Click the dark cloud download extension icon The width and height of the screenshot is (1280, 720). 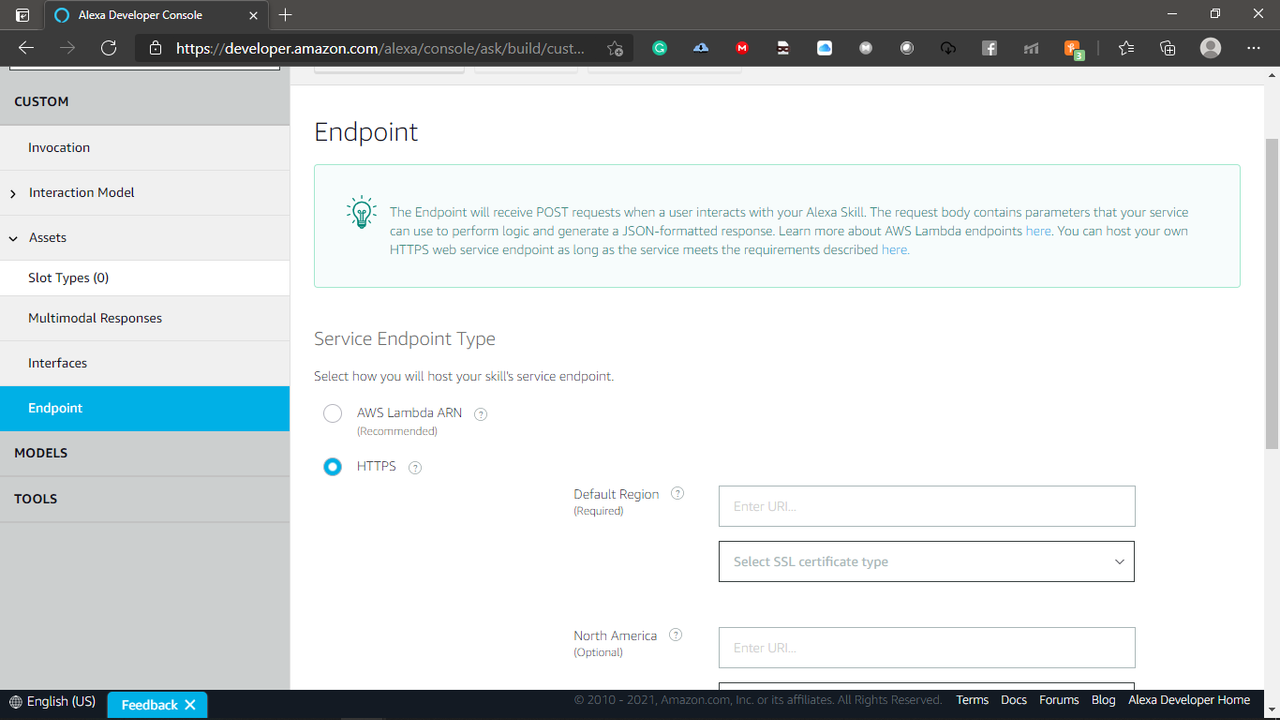[x=948, y=48]
